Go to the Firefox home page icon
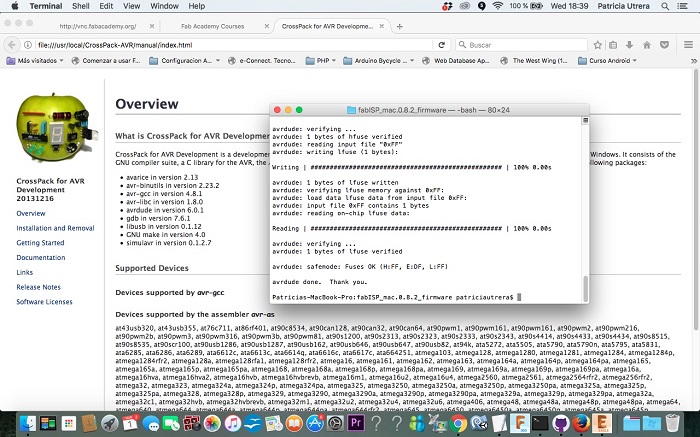700x437 pixels. point(646,45)
